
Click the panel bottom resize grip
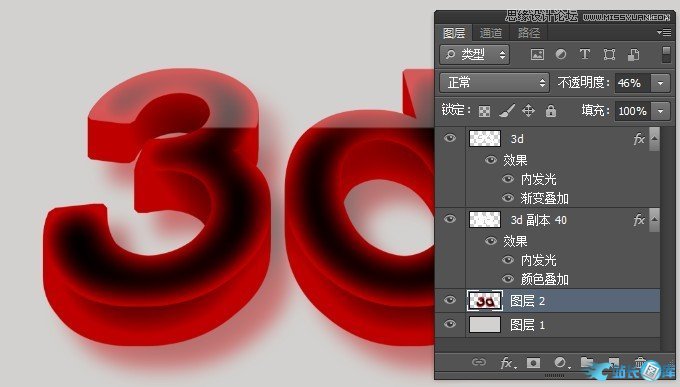tap(555, 375)
